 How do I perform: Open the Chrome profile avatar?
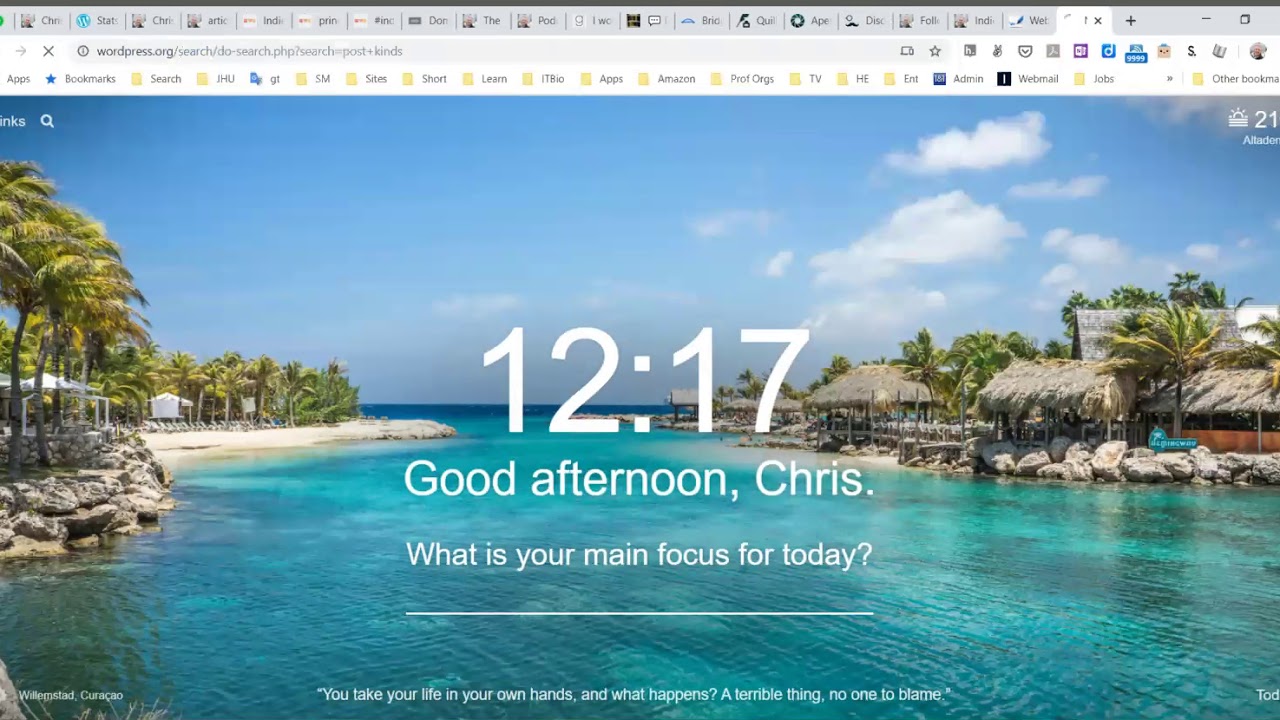coord(1258,51)
